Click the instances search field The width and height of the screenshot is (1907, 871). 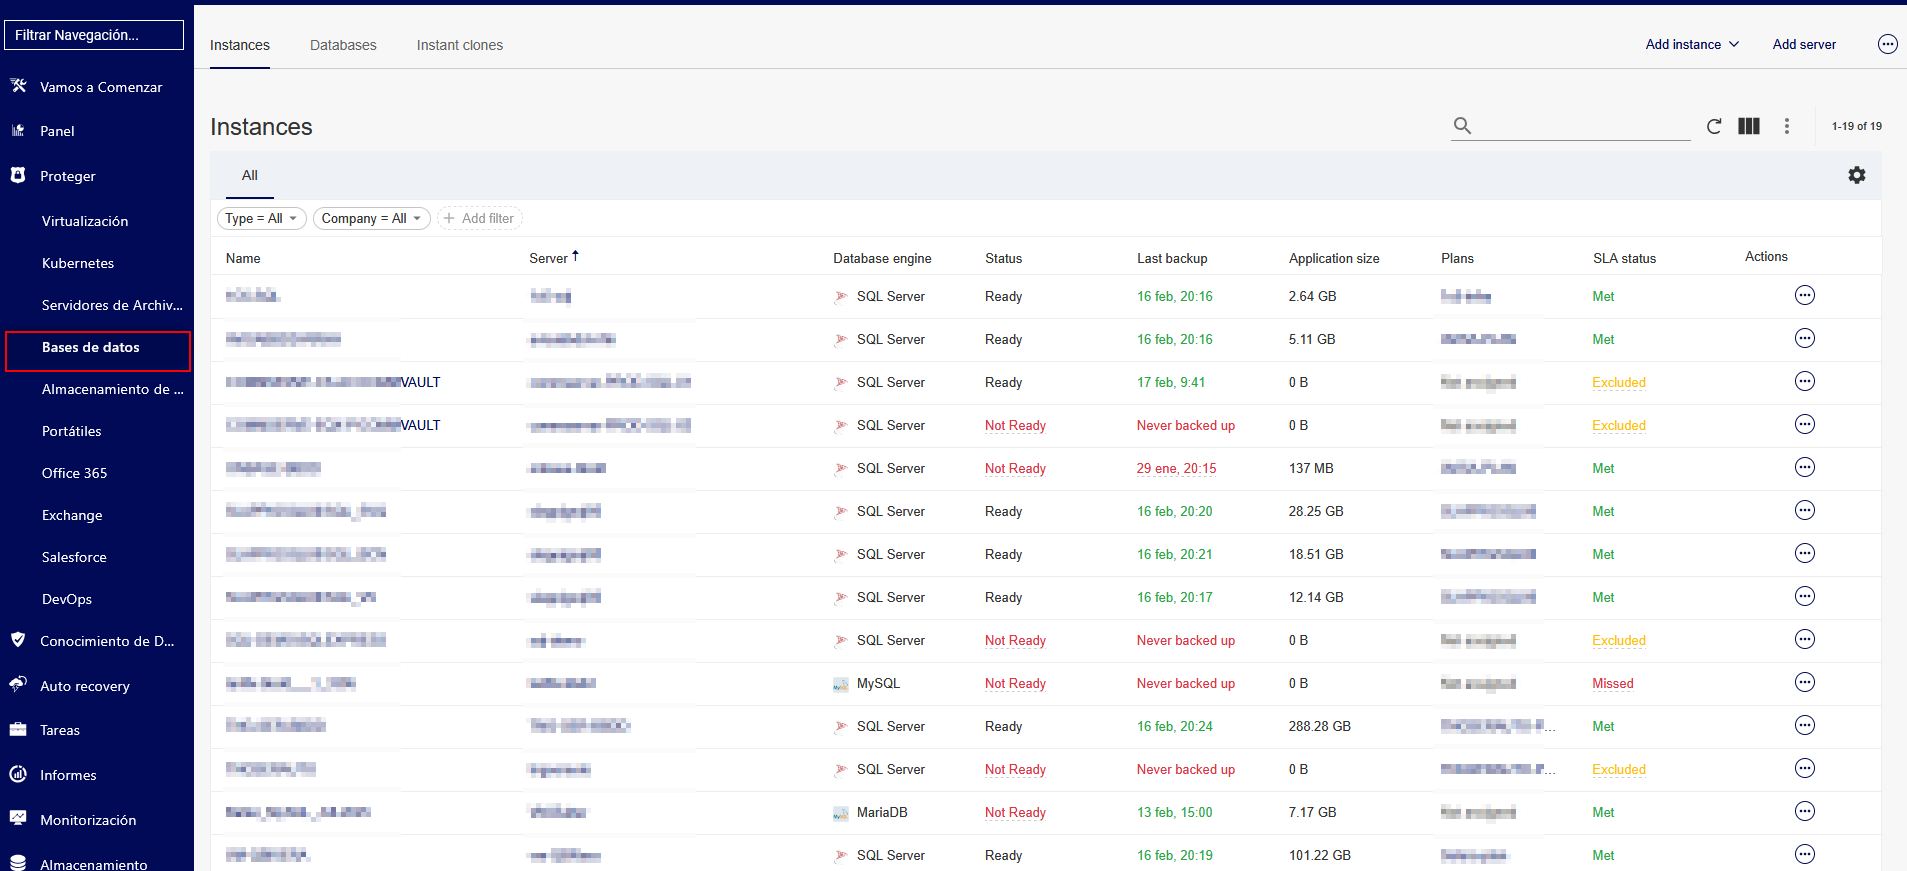(x=1571, y=126)
